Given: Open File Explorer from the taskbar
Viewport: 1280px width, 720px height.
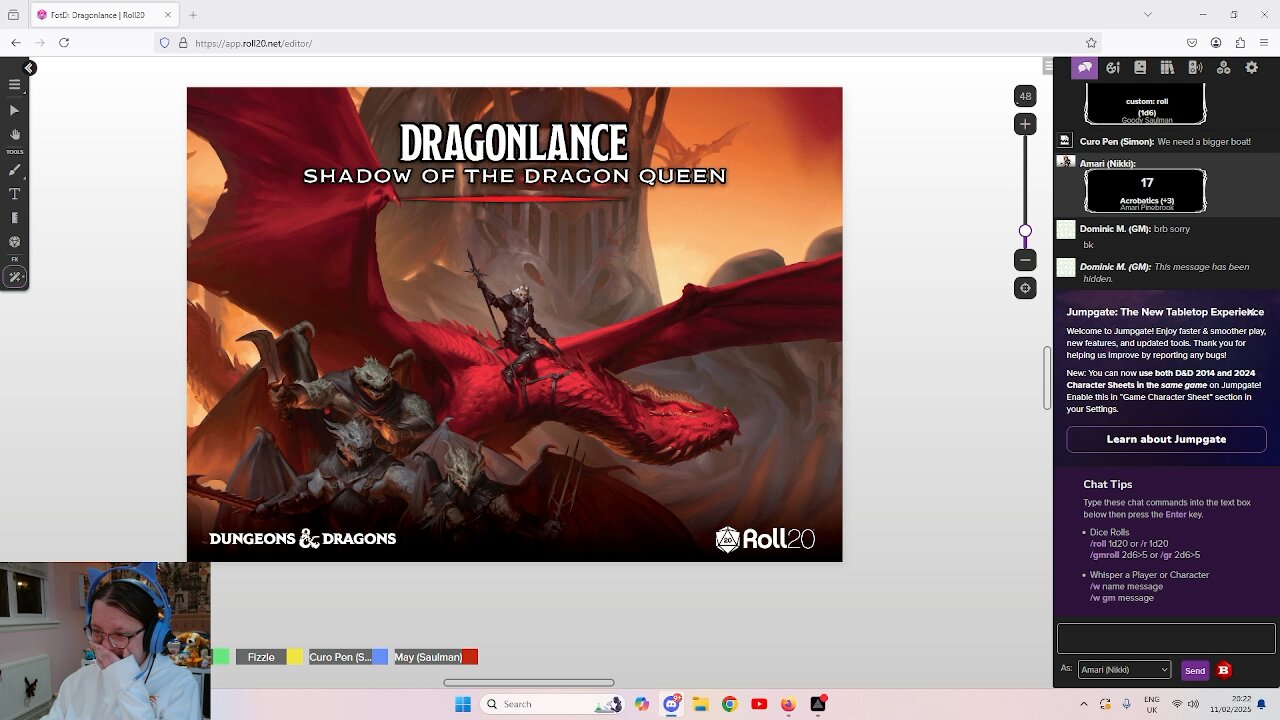Looking at the screenshot, I should pyautogui.click(x=700, y=704).
